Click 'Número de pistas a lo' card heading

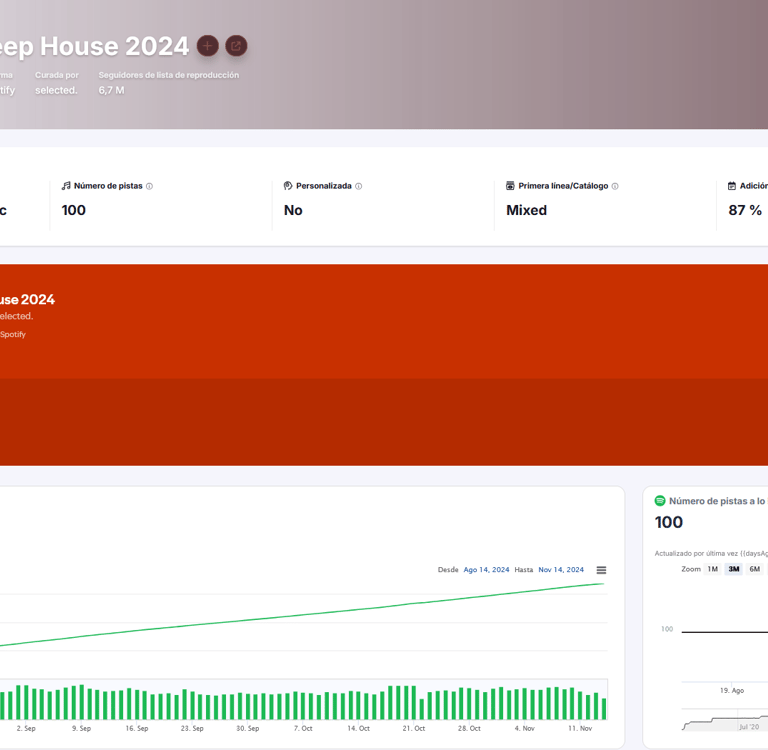point(717,501)
